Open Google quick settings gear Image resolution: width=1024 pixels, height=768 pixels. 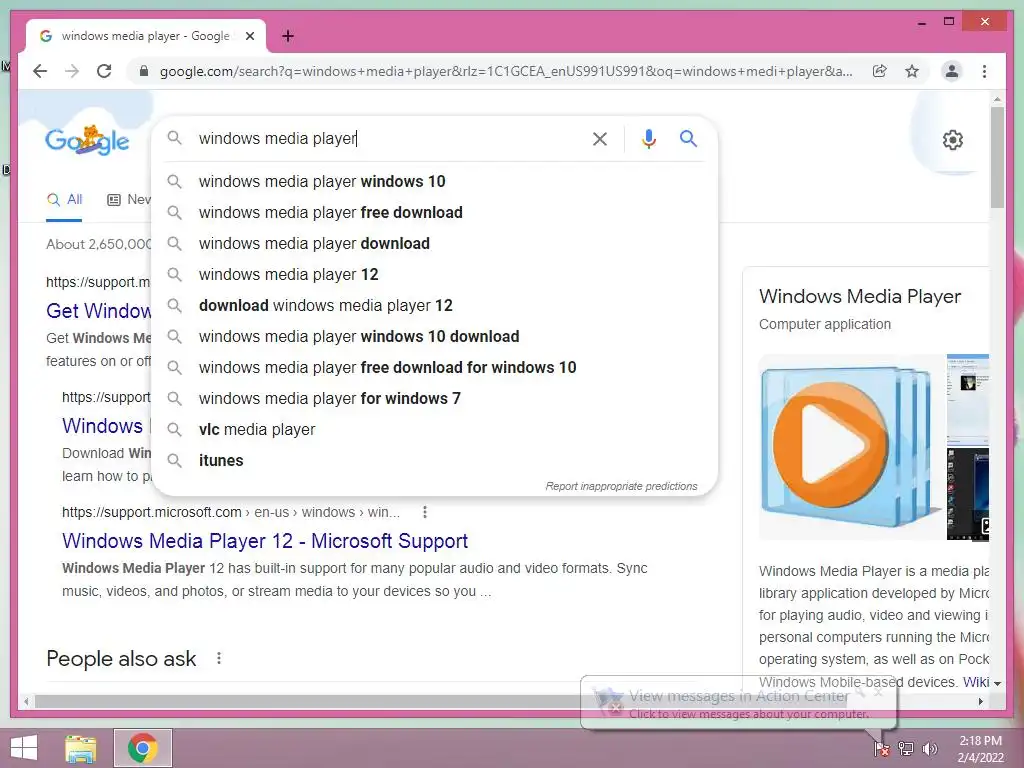(953, 140)
